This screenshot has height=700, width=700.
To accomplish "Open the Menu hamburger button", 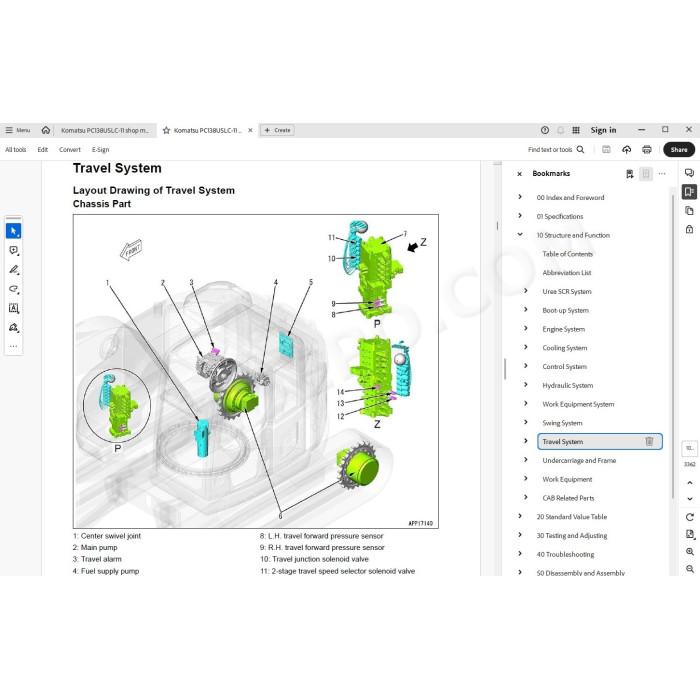I will pyautogui.click(x=18, y=130).
